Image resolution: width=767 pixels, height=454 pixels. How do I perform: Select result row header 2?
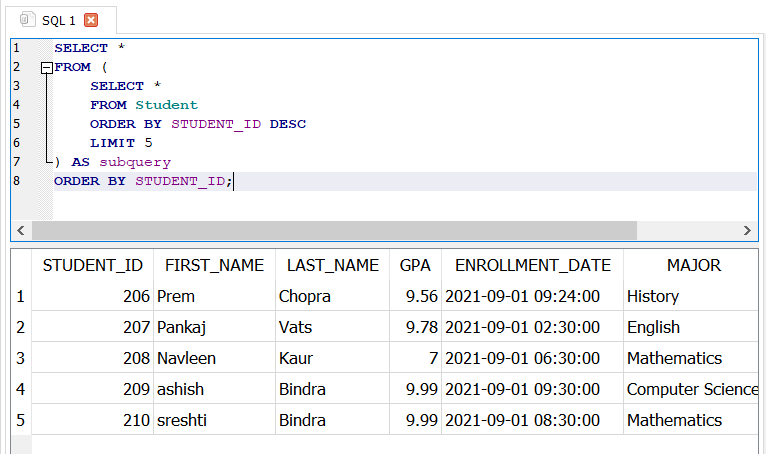coord(21,327)
